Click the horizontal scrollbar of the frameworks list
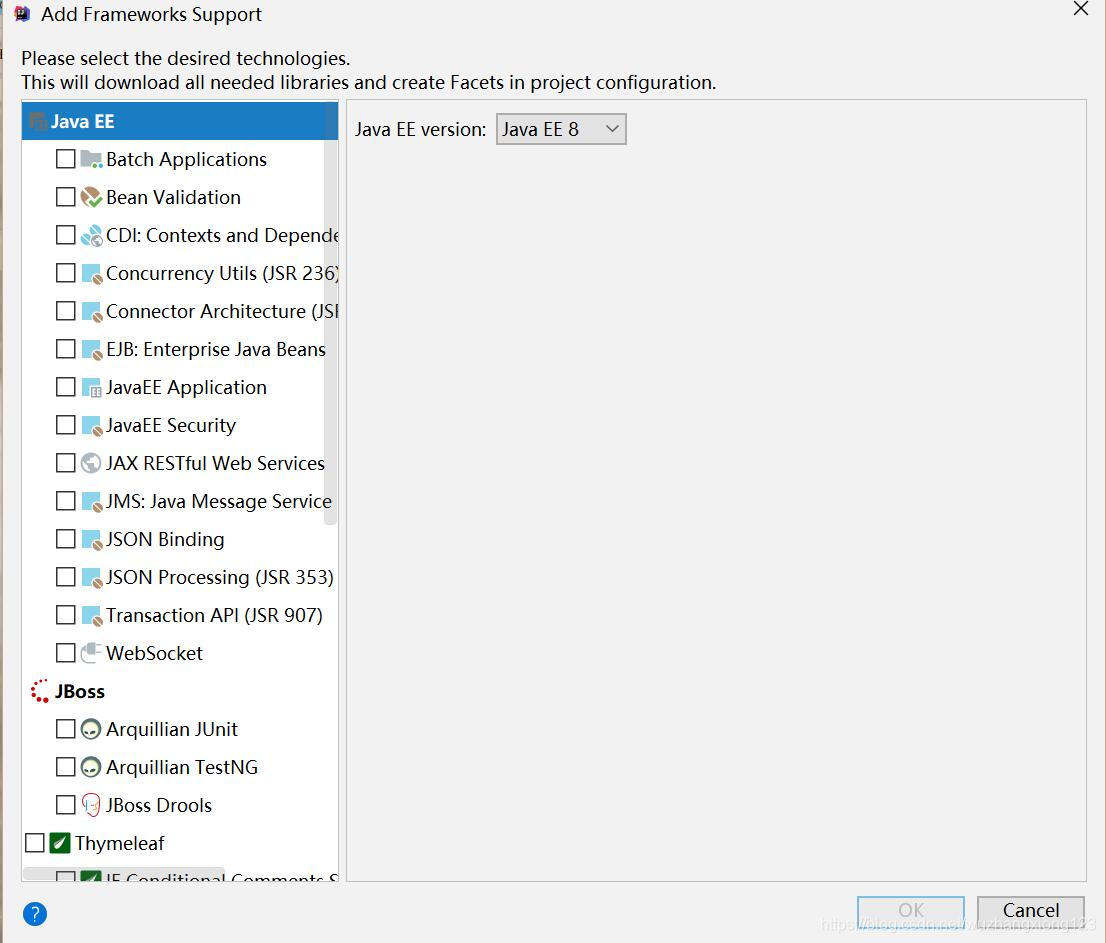This screenshot has width=1106, height=943. click(x=123, y=874)
